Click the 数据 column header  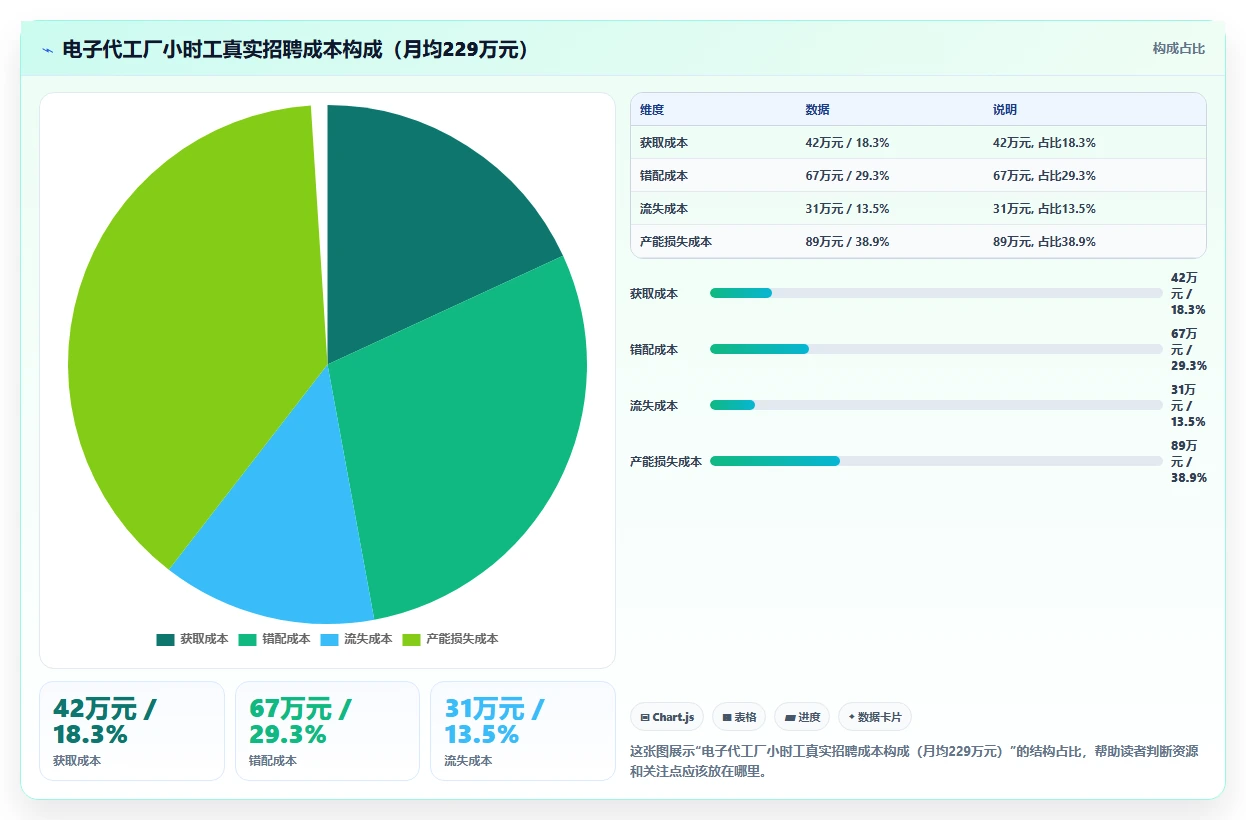817,110
